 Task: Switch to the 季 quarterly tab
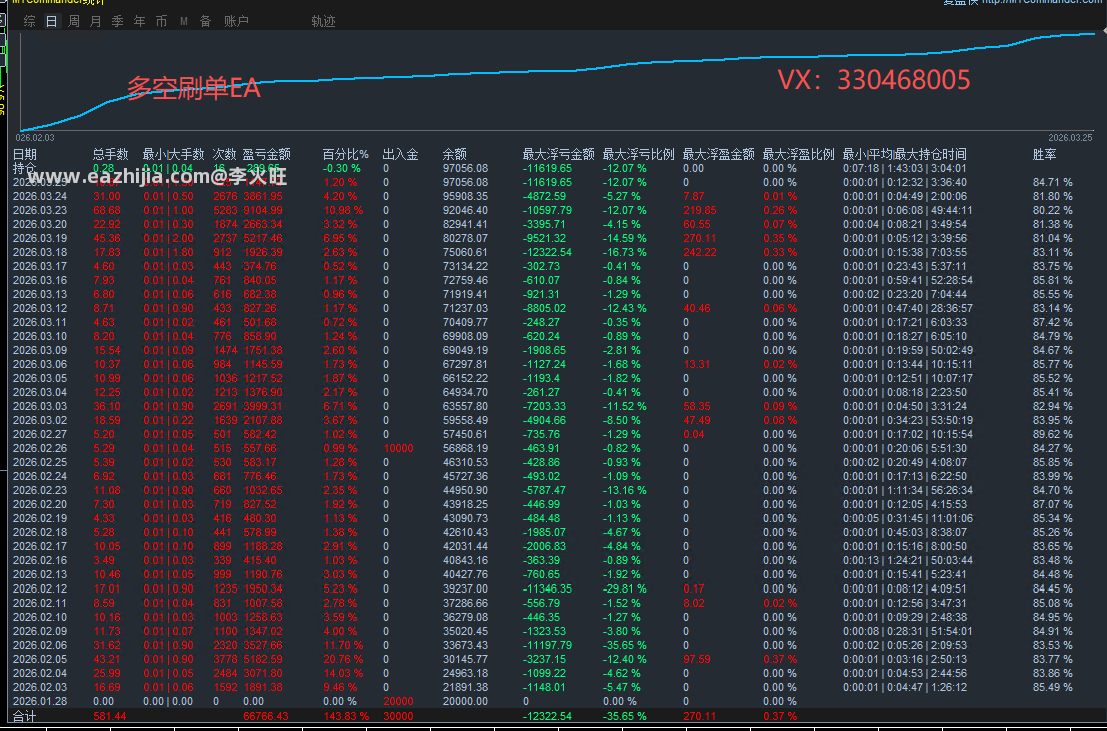click(118, 21)
